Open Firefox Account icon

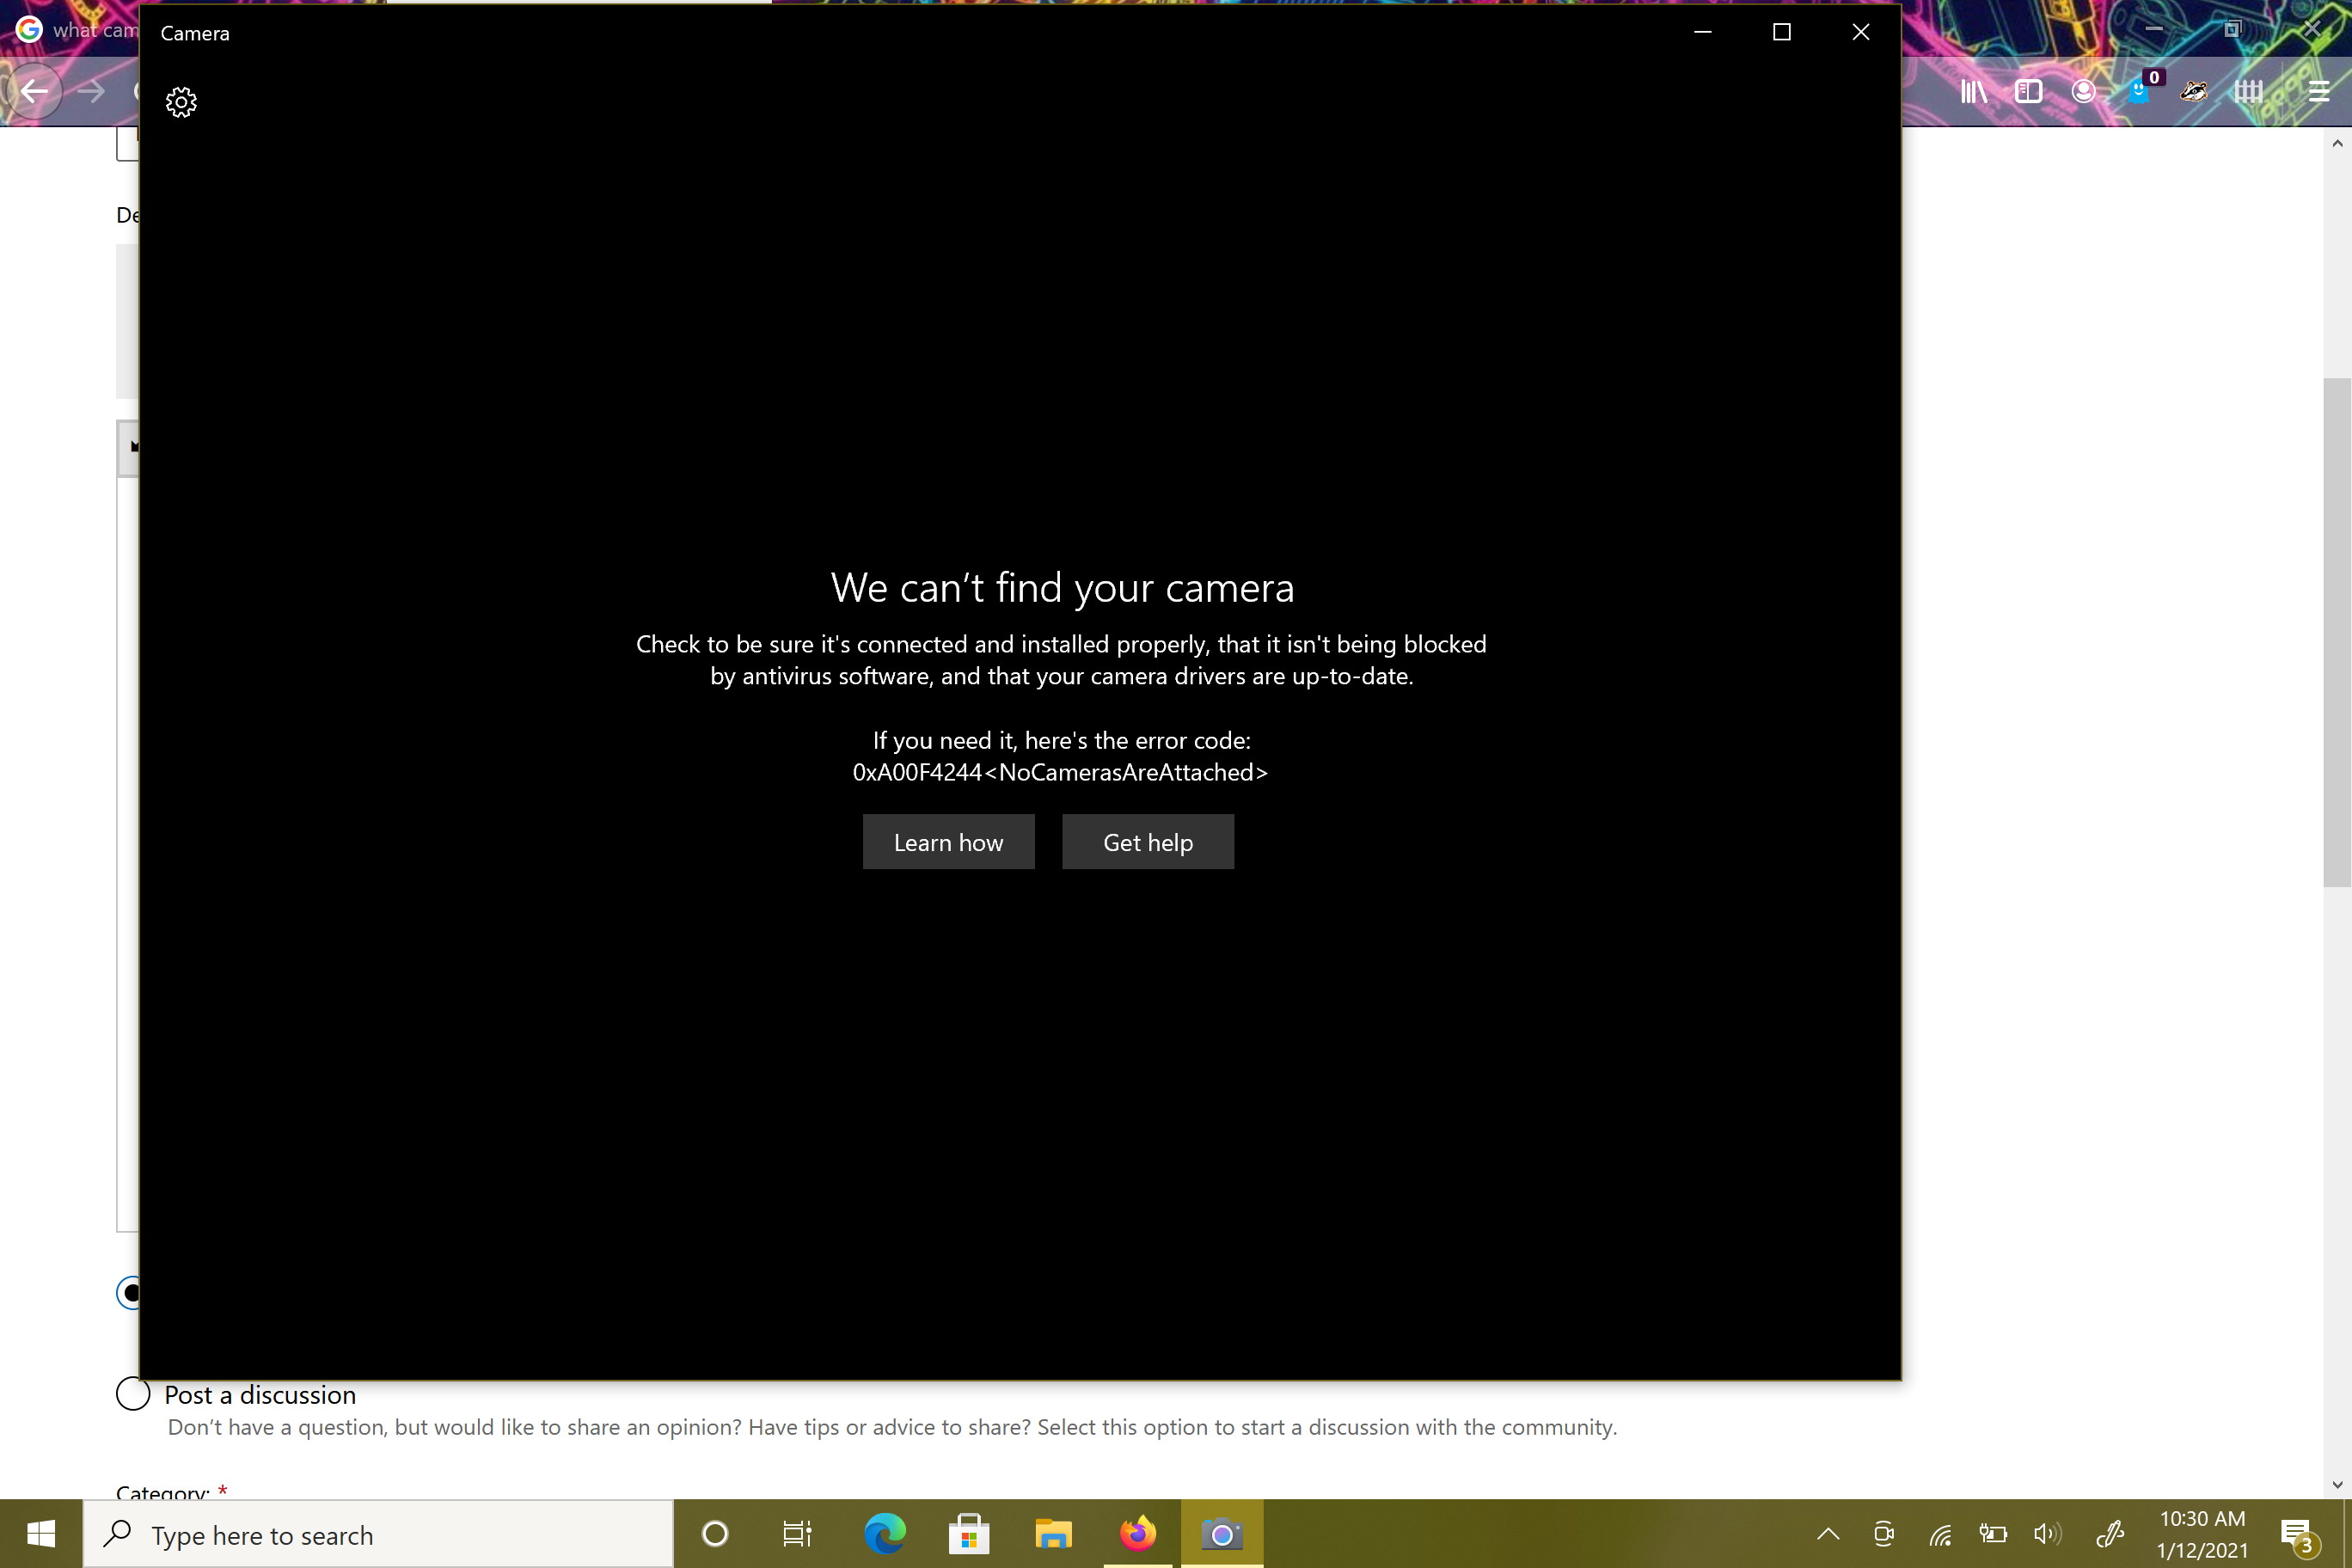point(2083,92)
